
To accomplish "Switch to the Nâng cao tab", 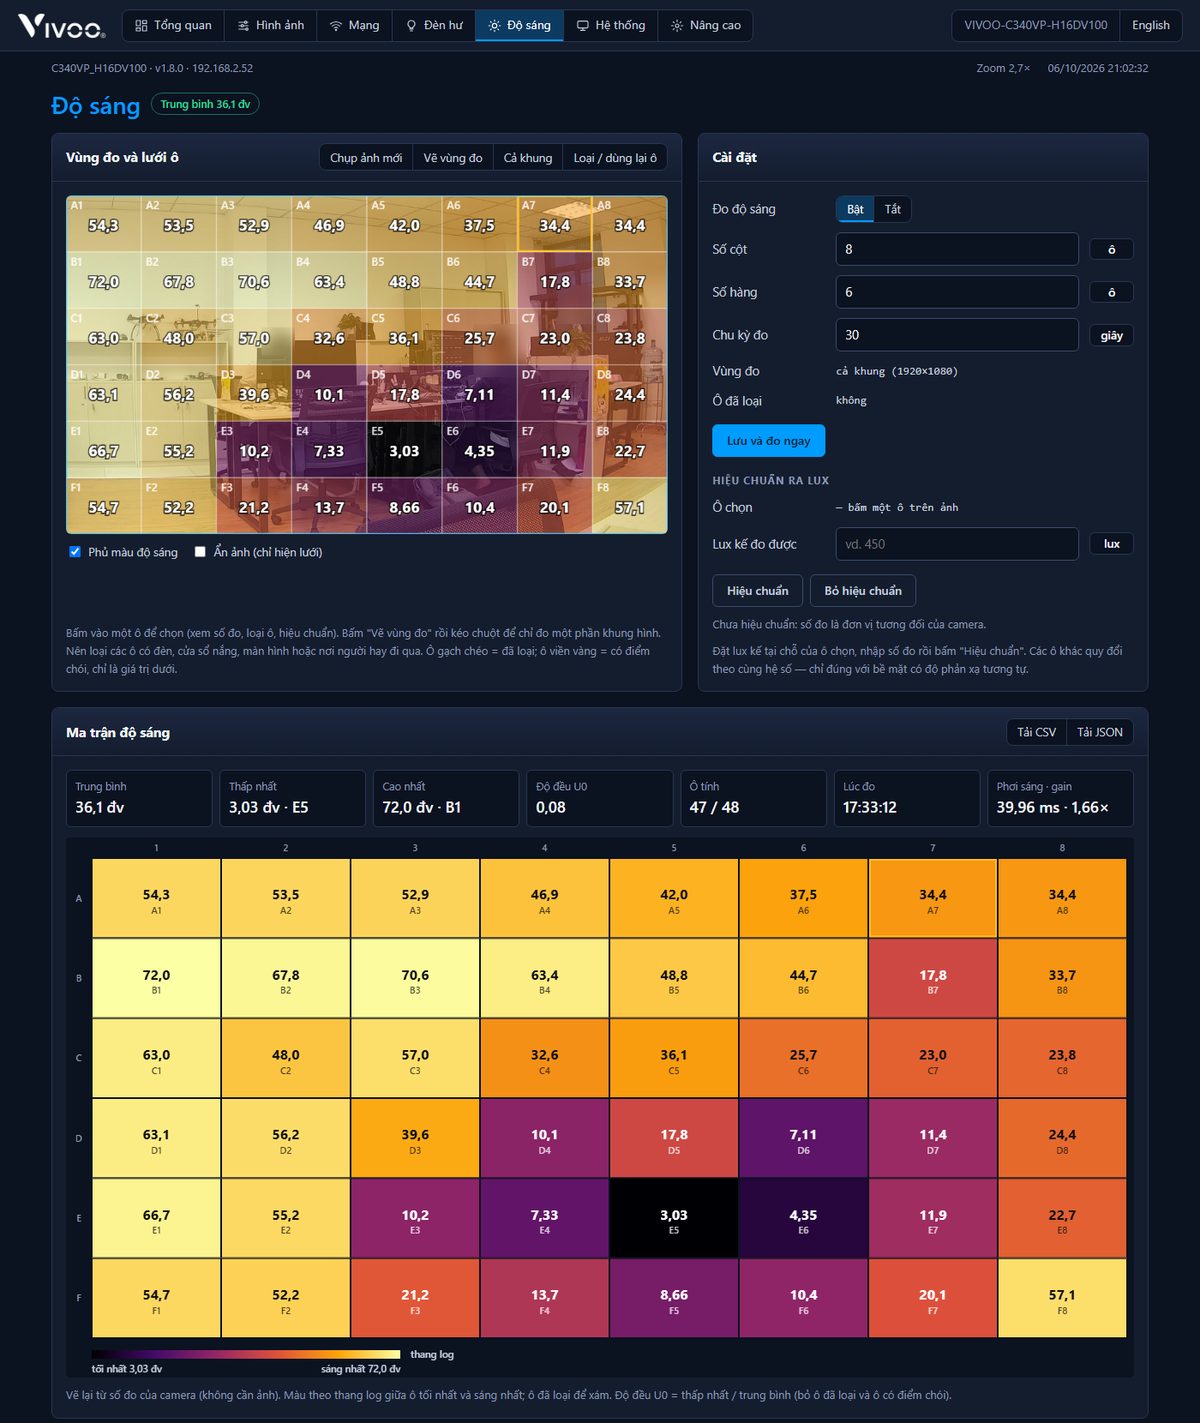I will [x=706, y=25].
